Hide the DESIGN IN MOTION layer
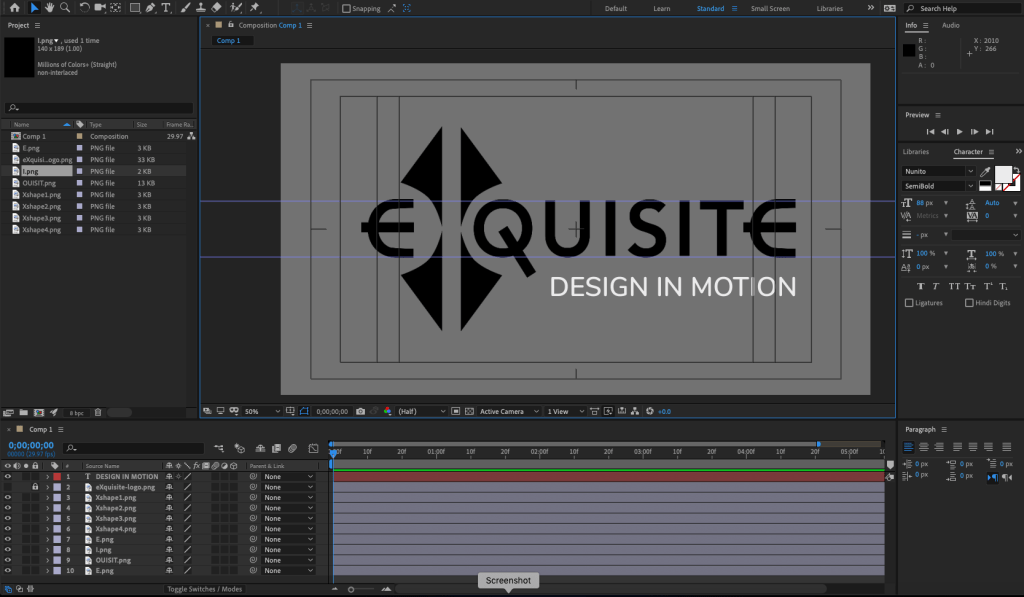Image resolution: width=1024 pixels, height=597 pixels. point(8,477)
